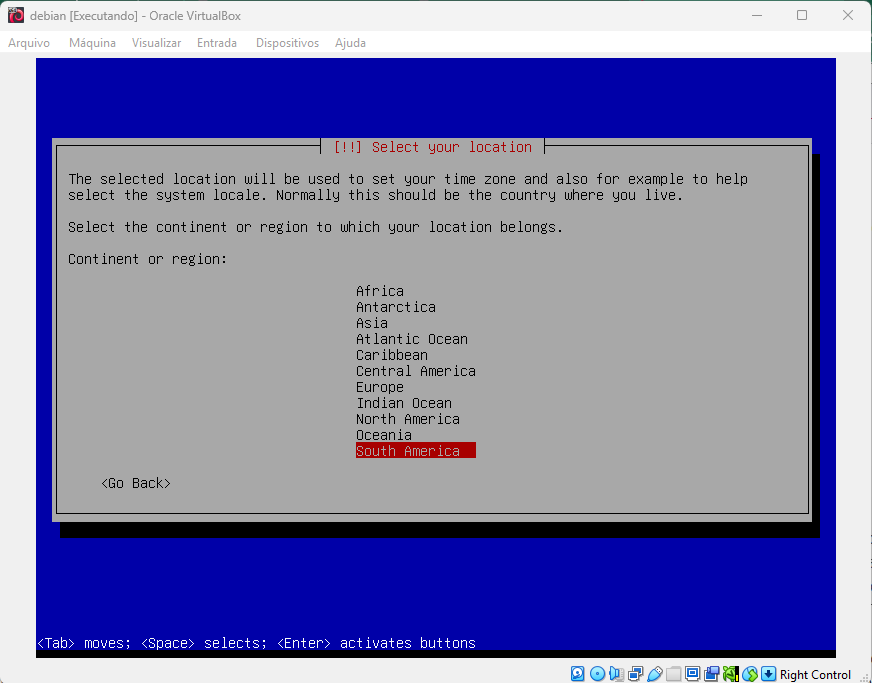This screenshot has height=683, width=872.
Task: Maximize the VirtualBox window
Action: (802, 15)
